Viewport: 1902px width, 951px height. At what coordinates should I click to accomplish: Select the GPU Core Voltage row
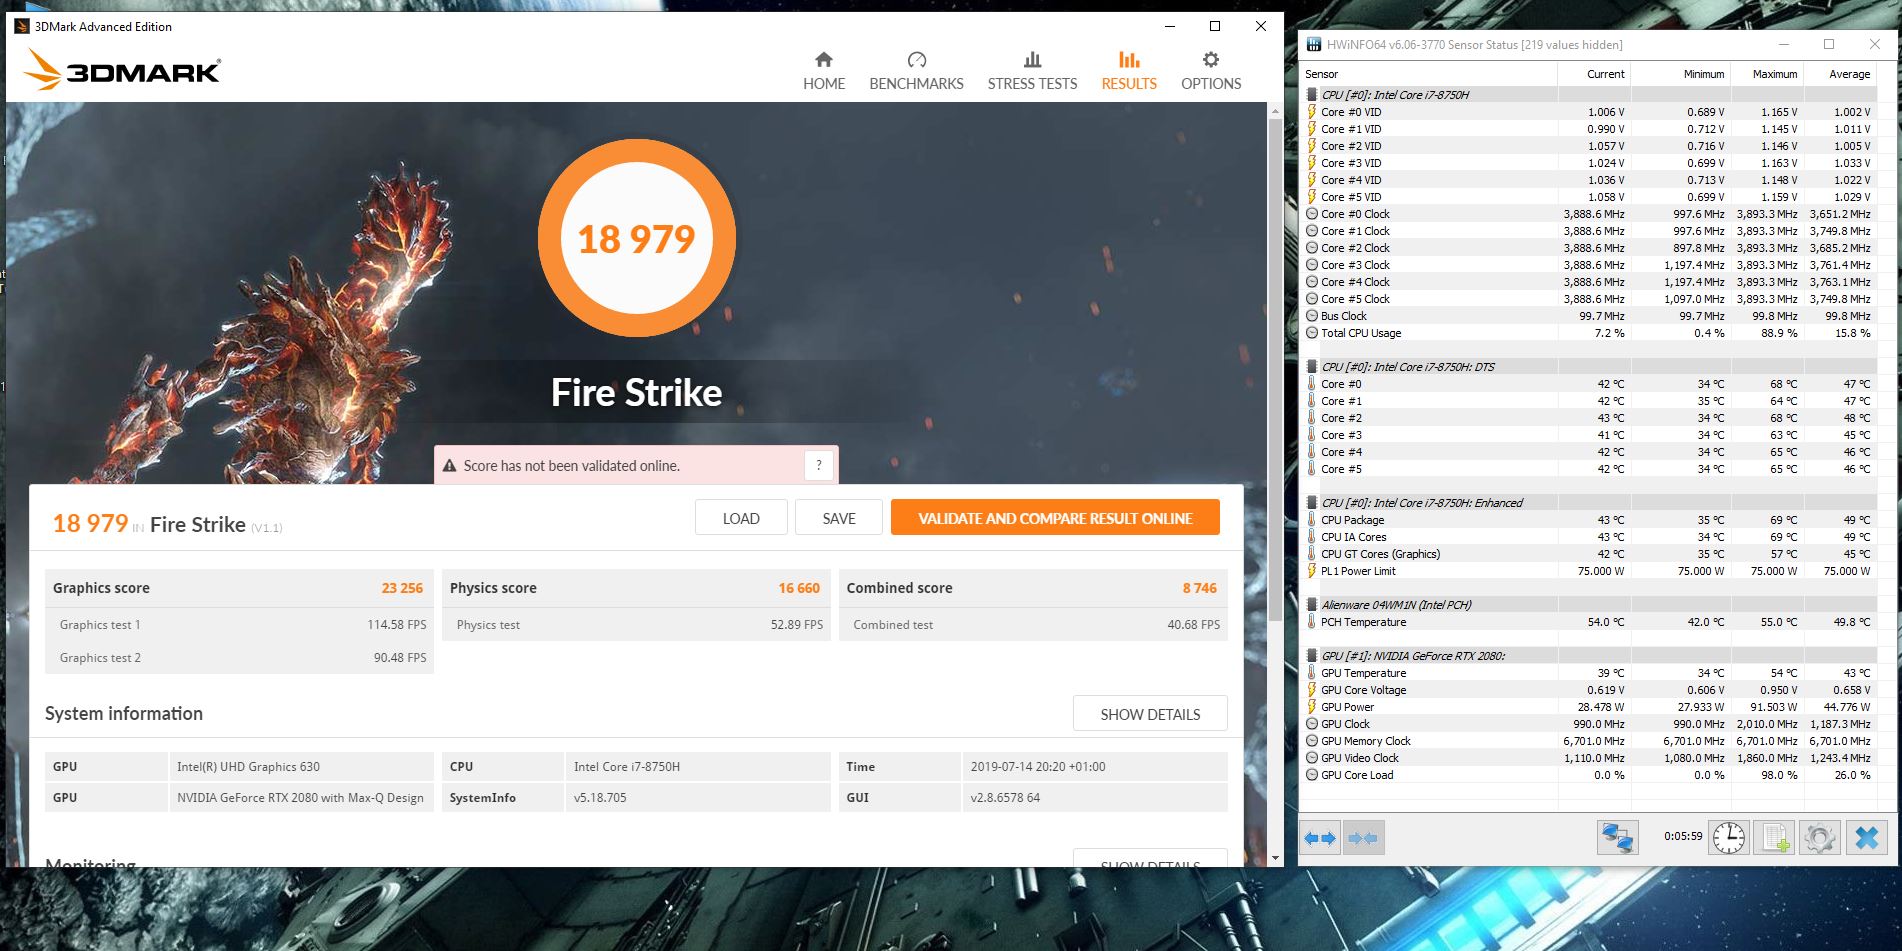(x=1590, y=690)
